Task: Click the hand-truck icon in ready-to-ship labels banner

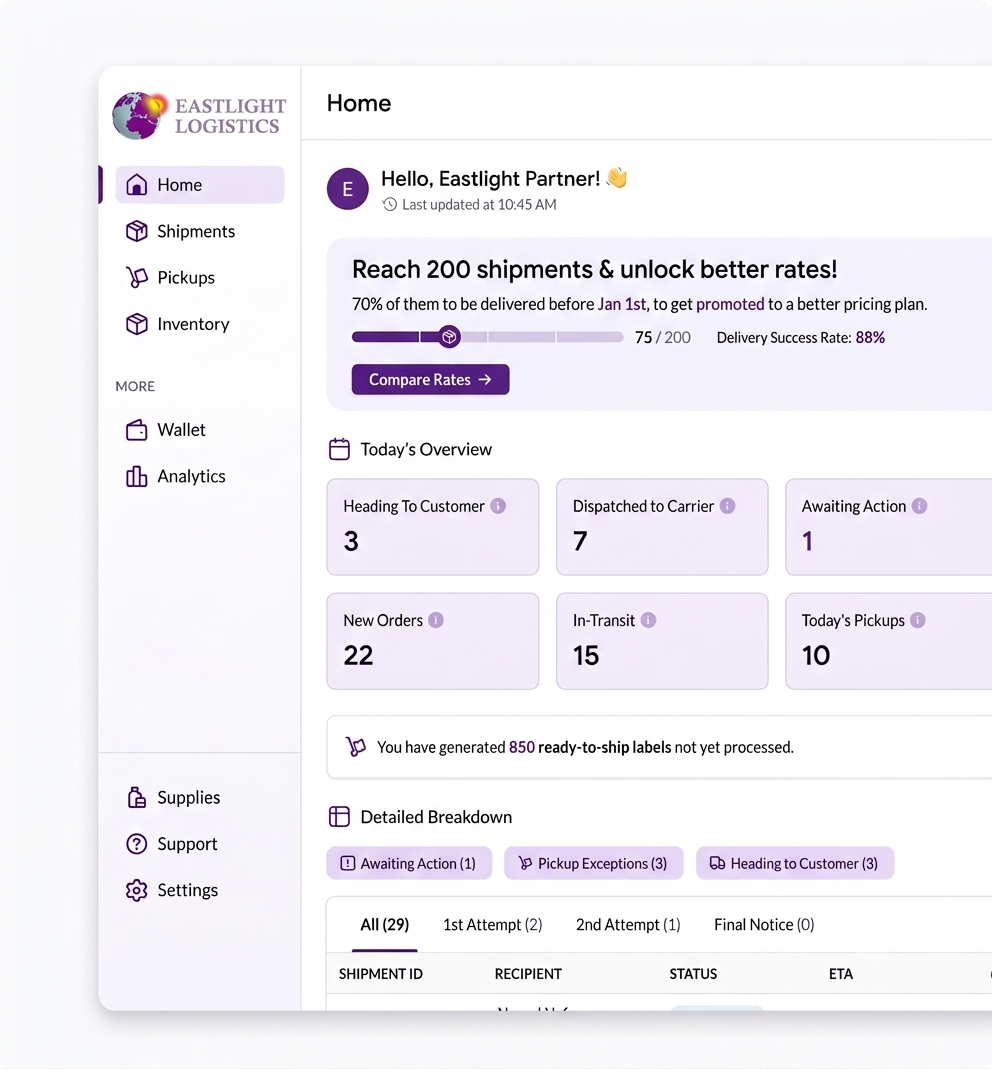Action: 355,747
